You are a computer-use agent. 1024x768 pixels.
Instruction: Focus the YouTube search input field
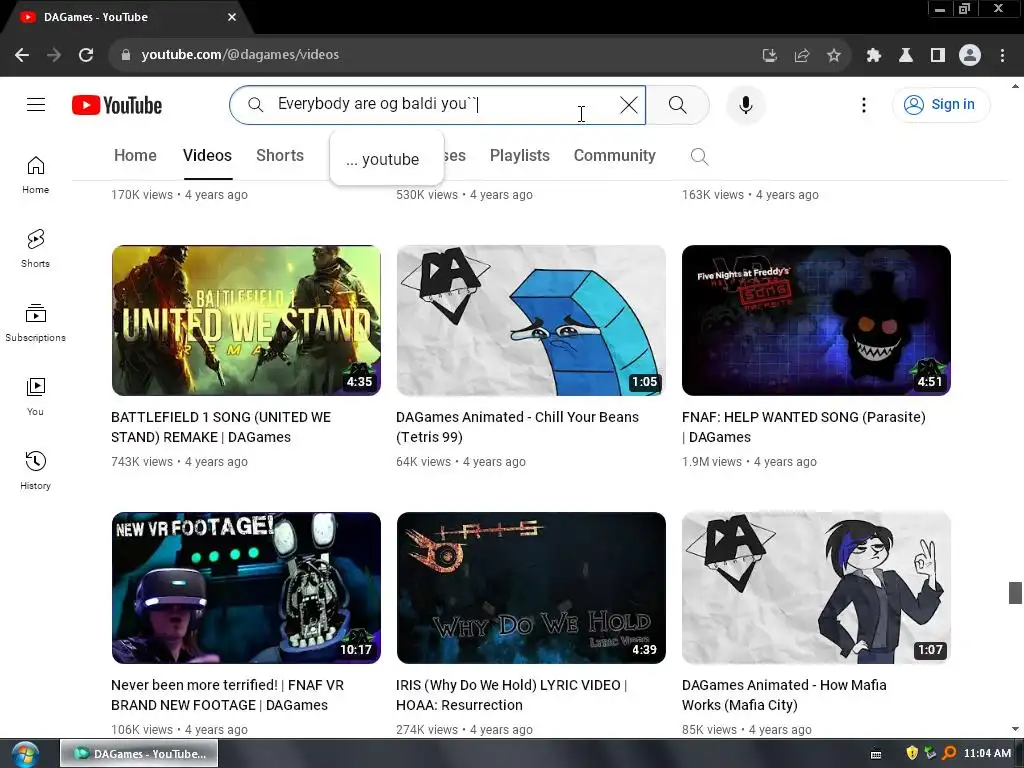click(x=438, y=104)
